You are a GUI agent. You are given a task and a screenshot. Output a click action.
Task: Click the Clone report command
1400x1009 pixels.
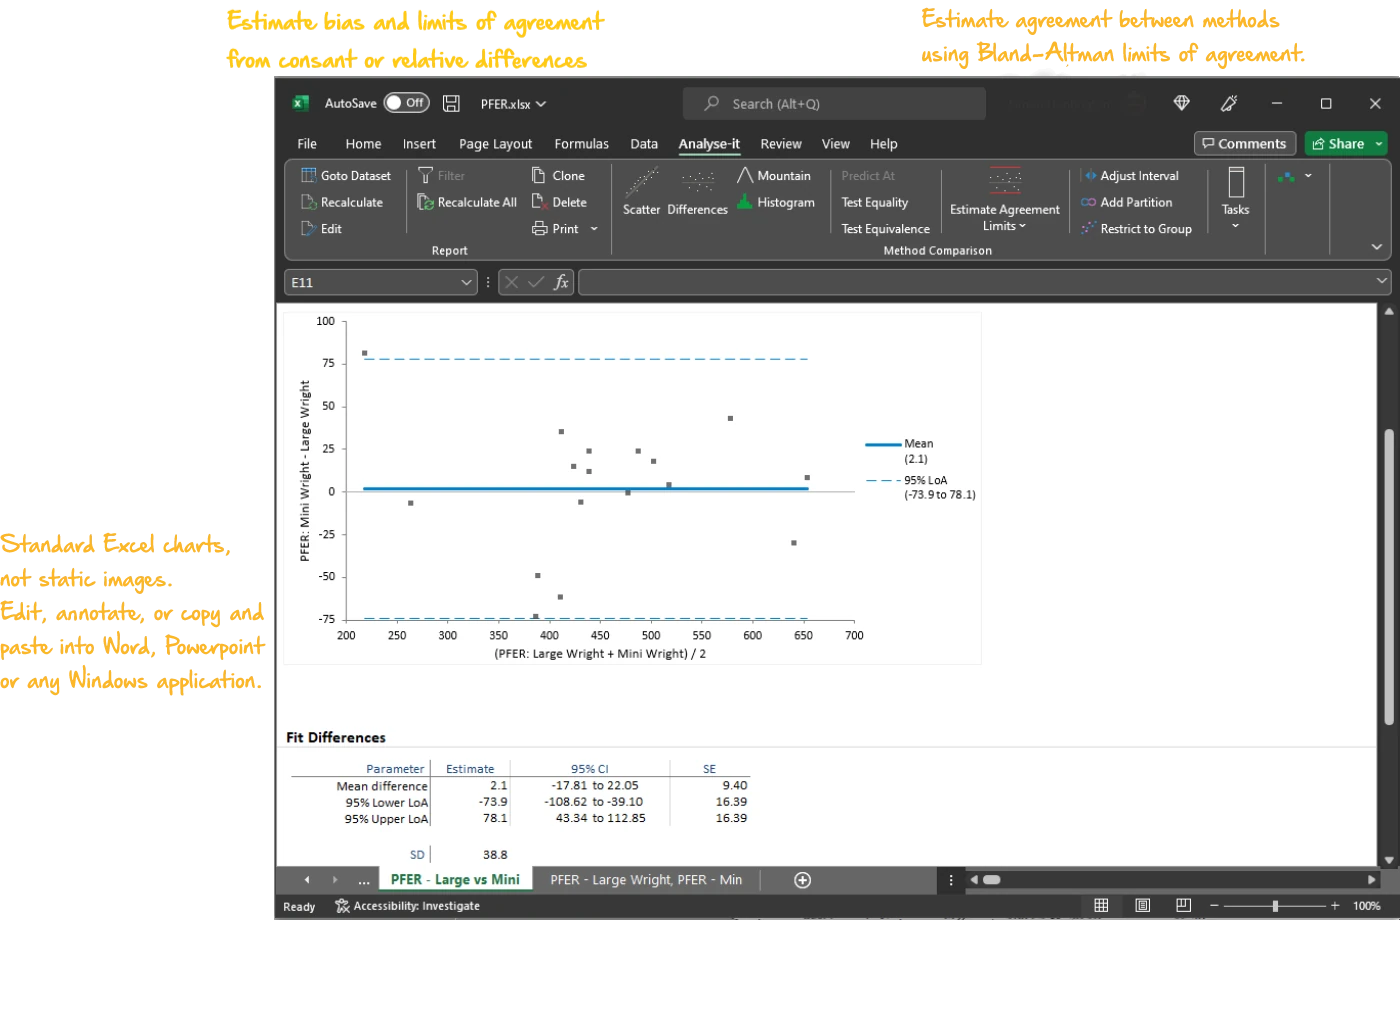558,176
